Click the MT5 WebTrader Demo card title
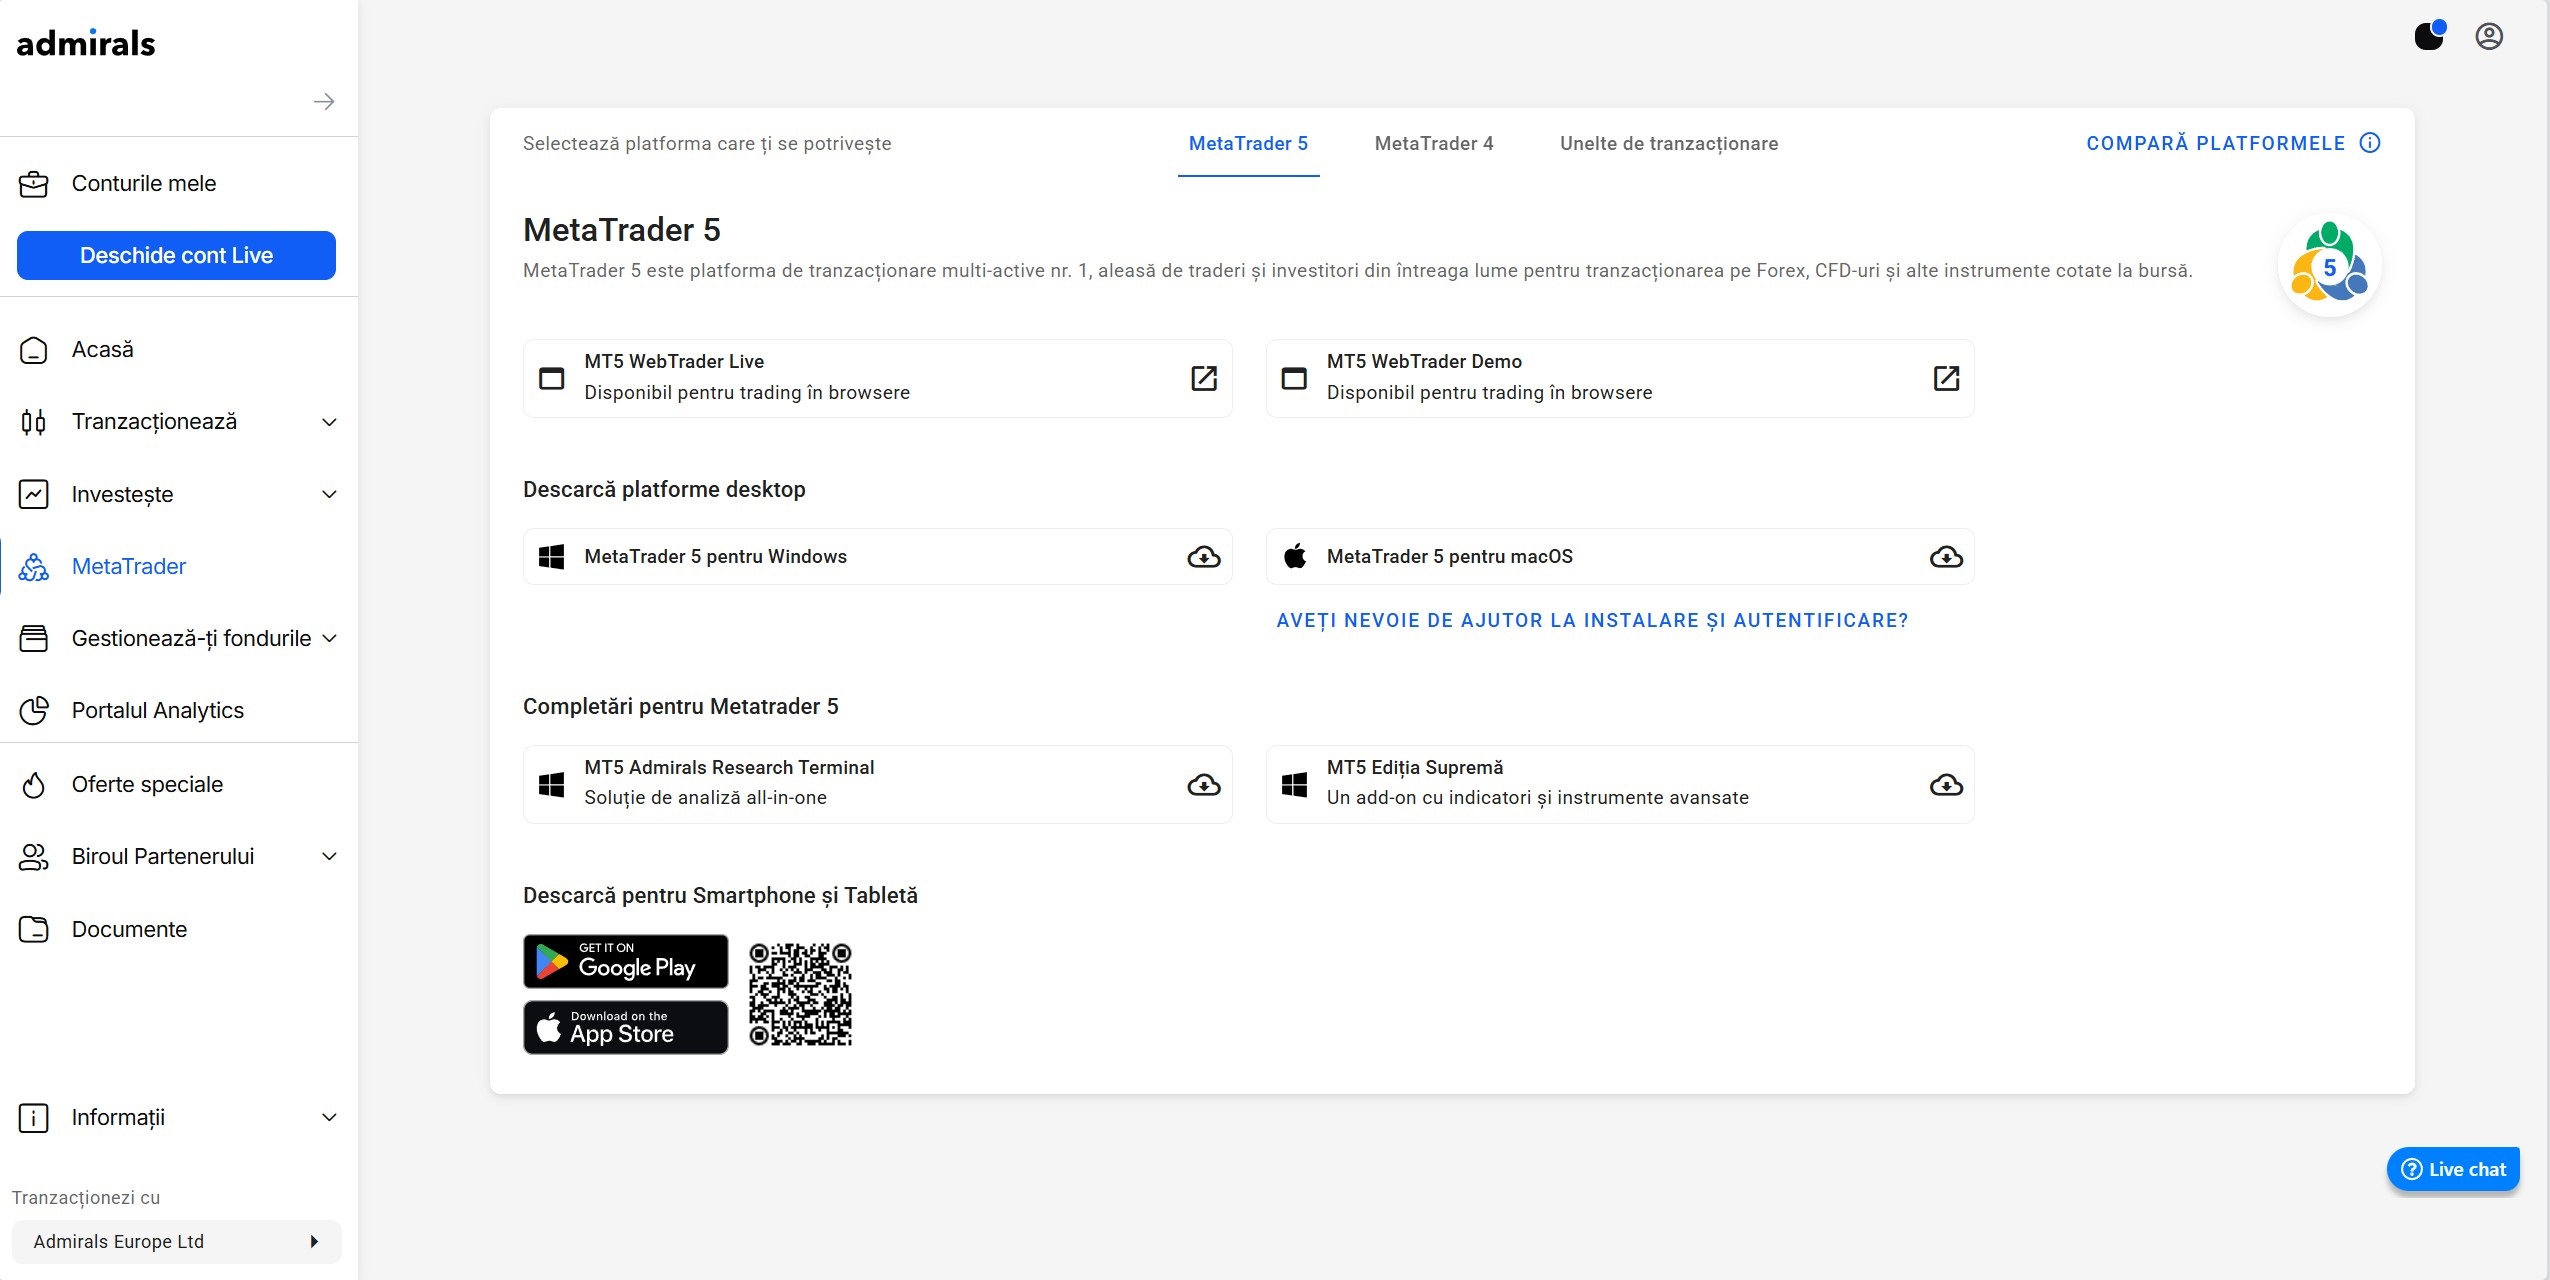The width and height of the screenshot is (2550, 1280). click(1424, 362)
